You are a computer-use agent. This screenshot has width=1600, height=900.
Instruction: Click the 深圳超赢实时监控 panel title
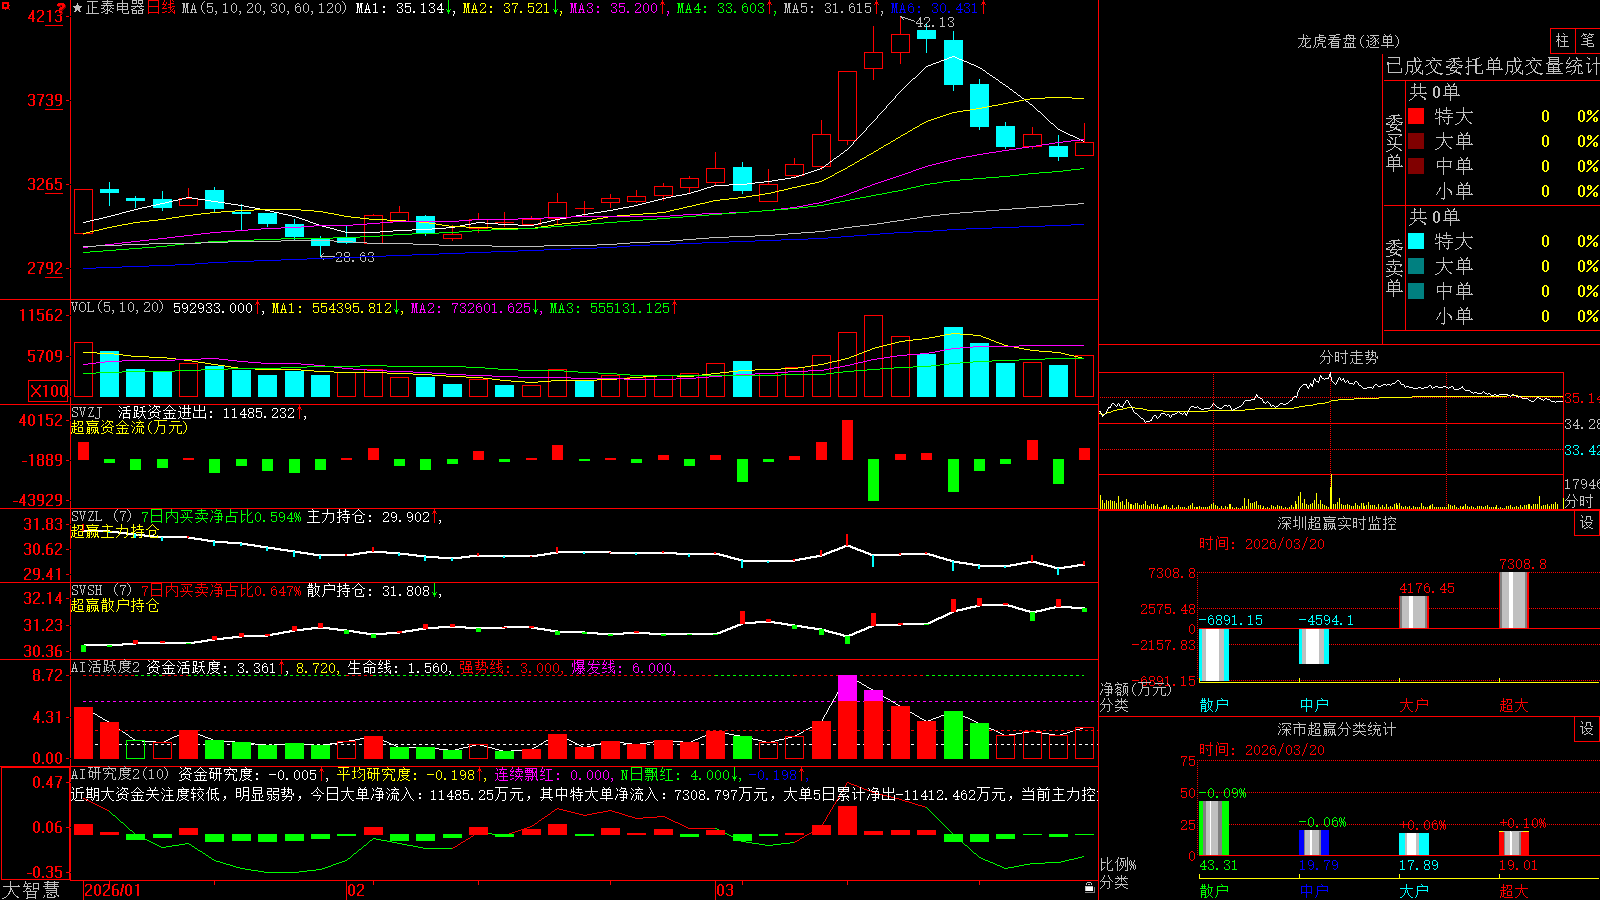[1337, 523]
